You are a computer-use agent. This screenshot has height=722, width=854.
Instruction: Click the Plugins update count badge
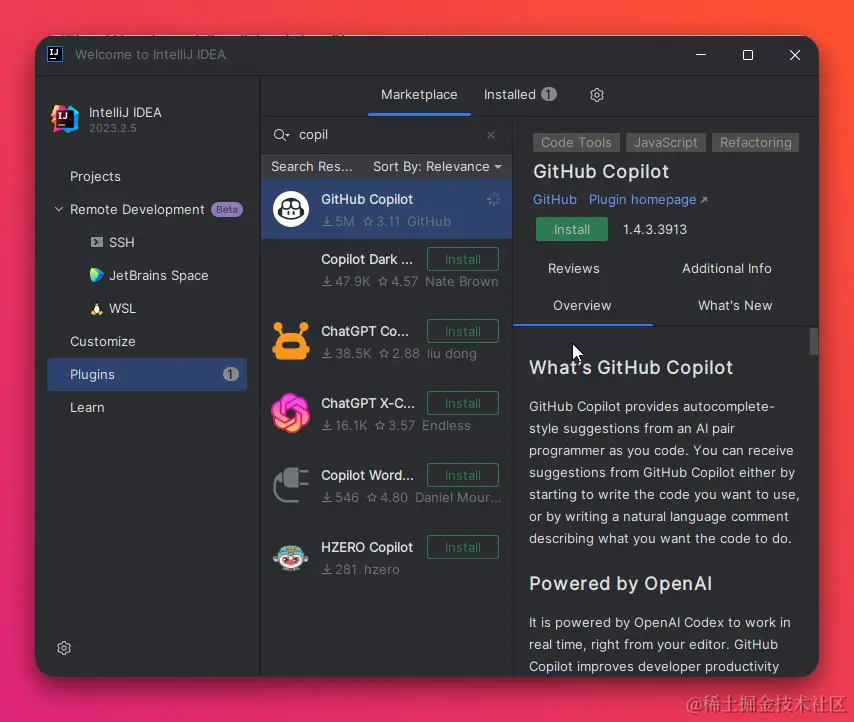(230, 374)
